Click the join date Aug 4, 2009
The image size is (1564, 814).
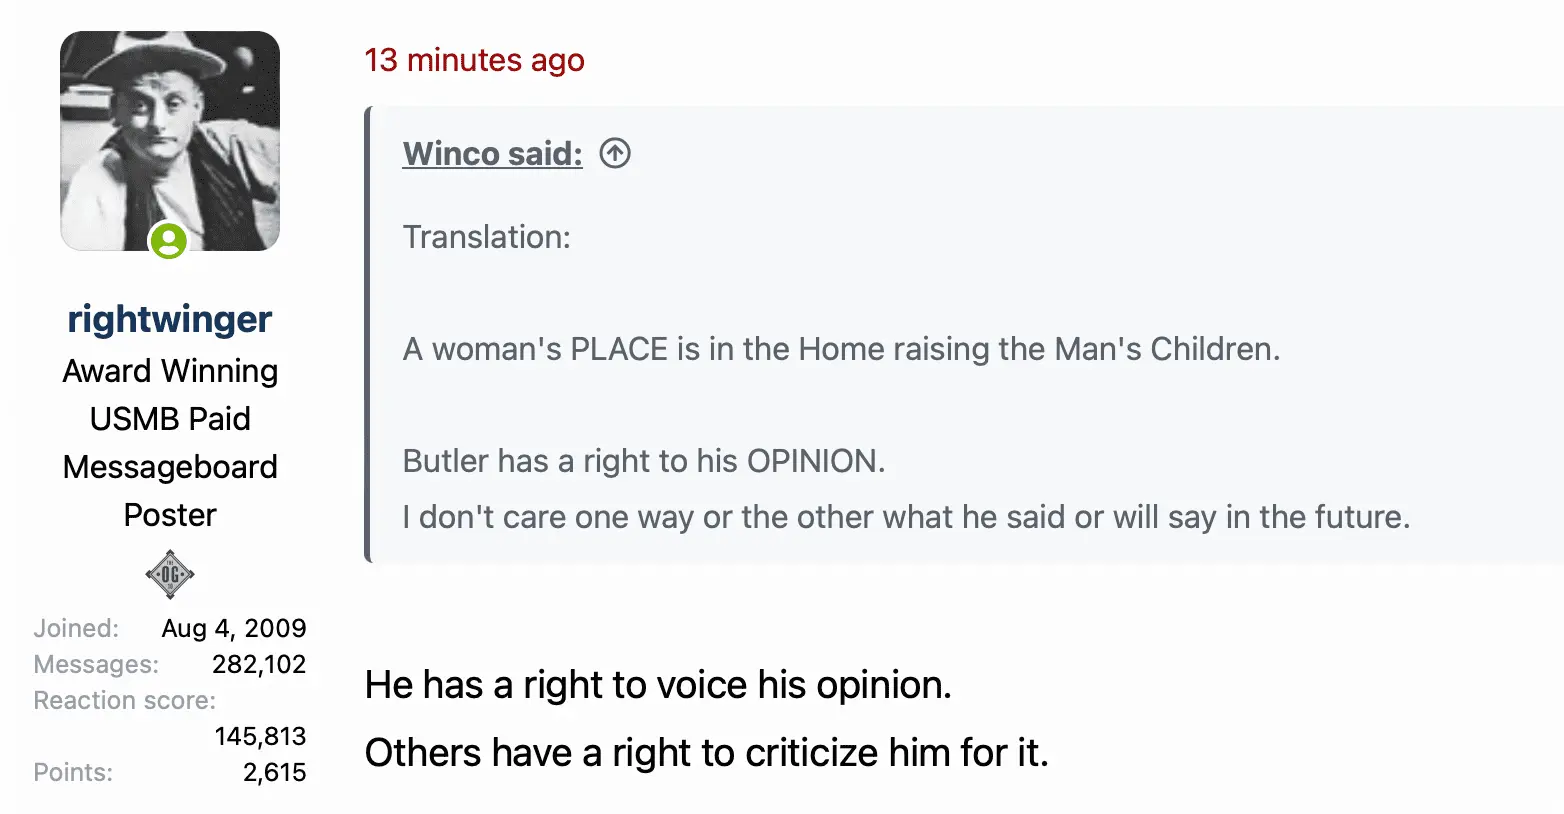234,628
